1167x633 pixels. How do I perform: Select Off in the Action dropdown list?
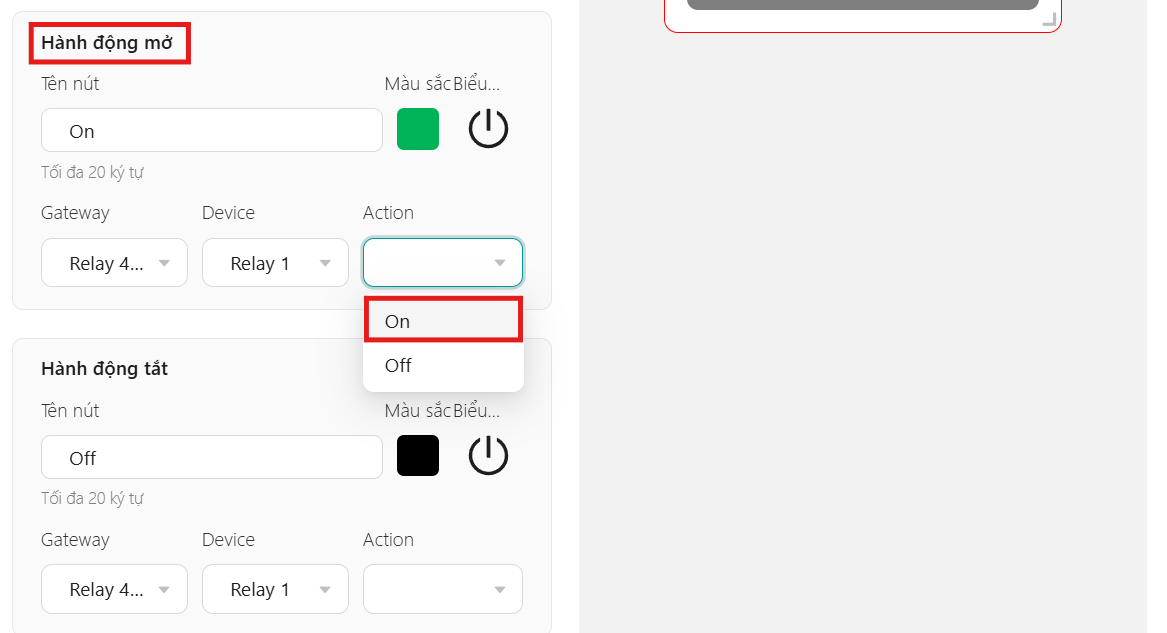[x=444, y=365]
